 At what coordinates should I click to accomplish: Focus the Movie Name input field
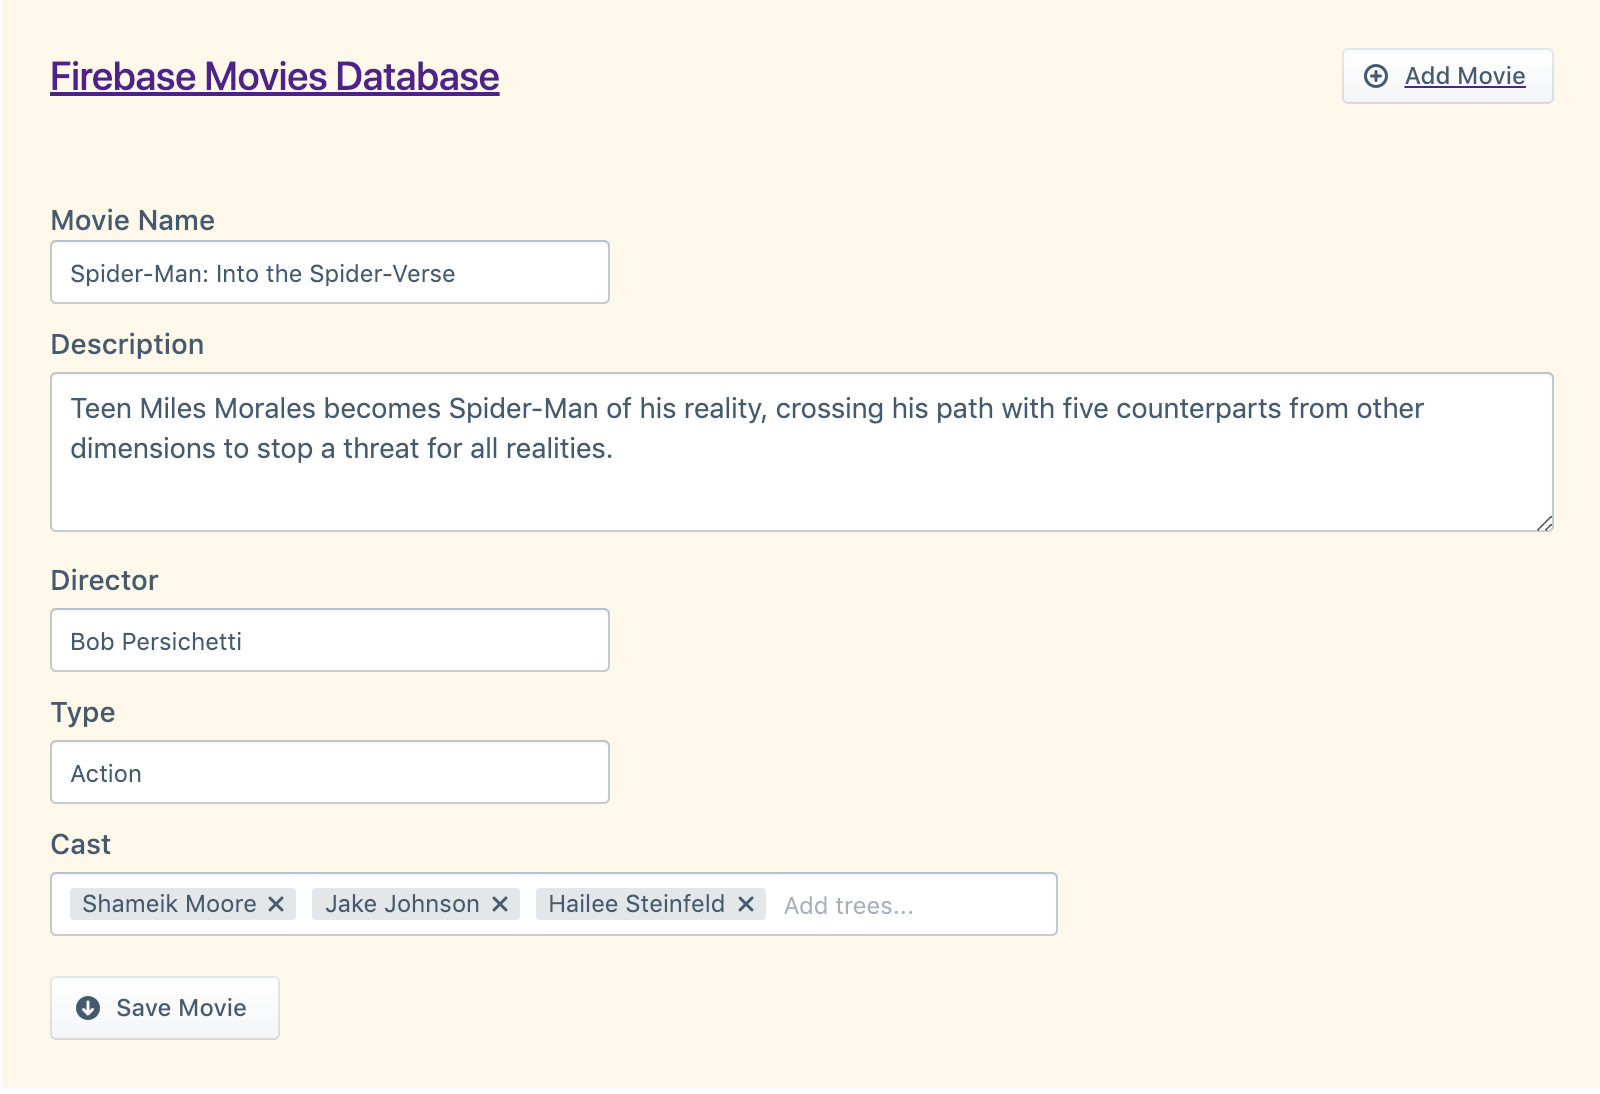[x=330, y=272]
